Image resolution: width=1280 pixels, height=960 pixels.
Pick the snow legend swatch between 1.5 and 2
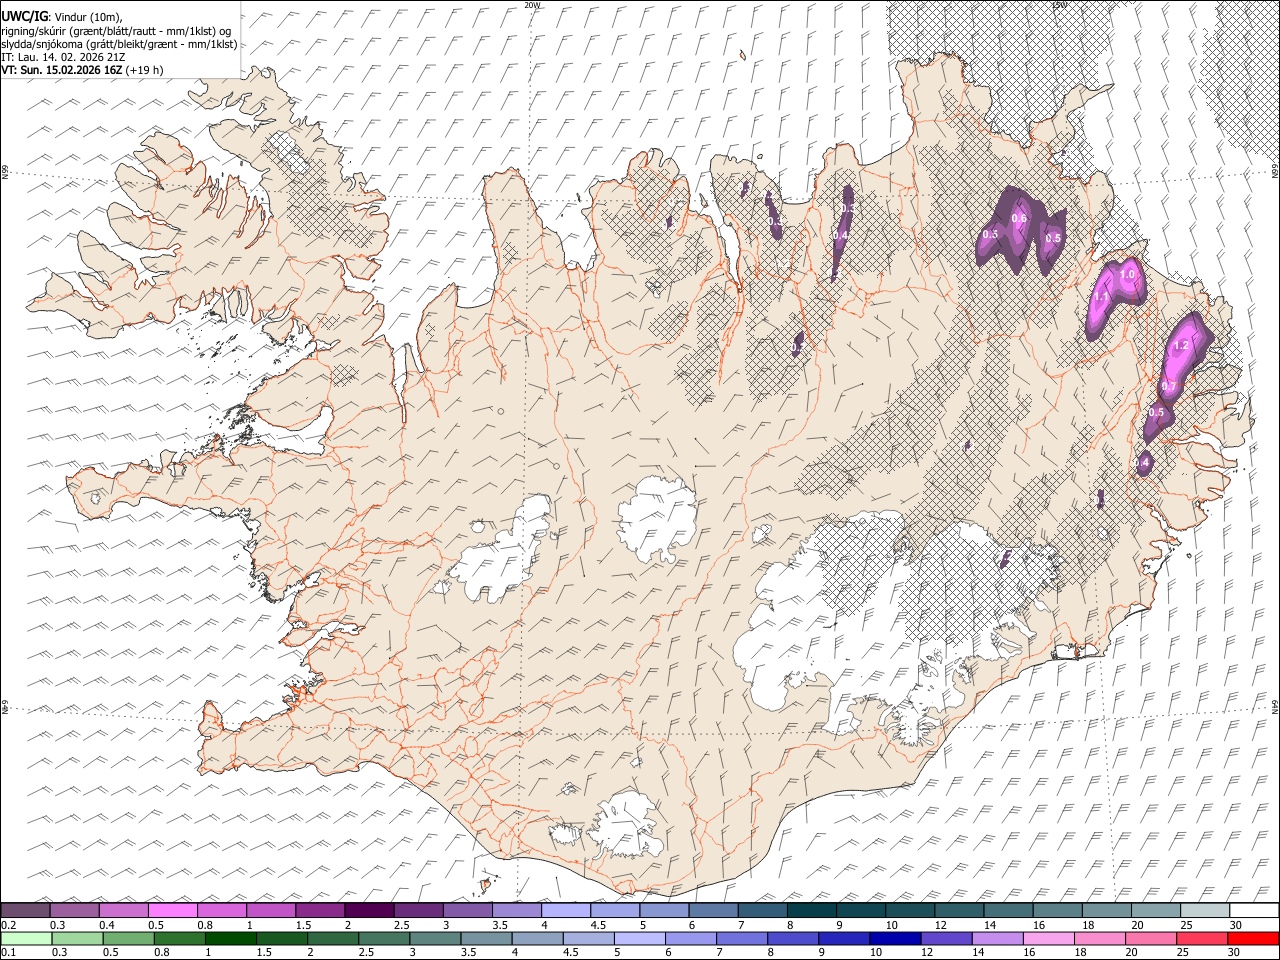pos(319,910)
